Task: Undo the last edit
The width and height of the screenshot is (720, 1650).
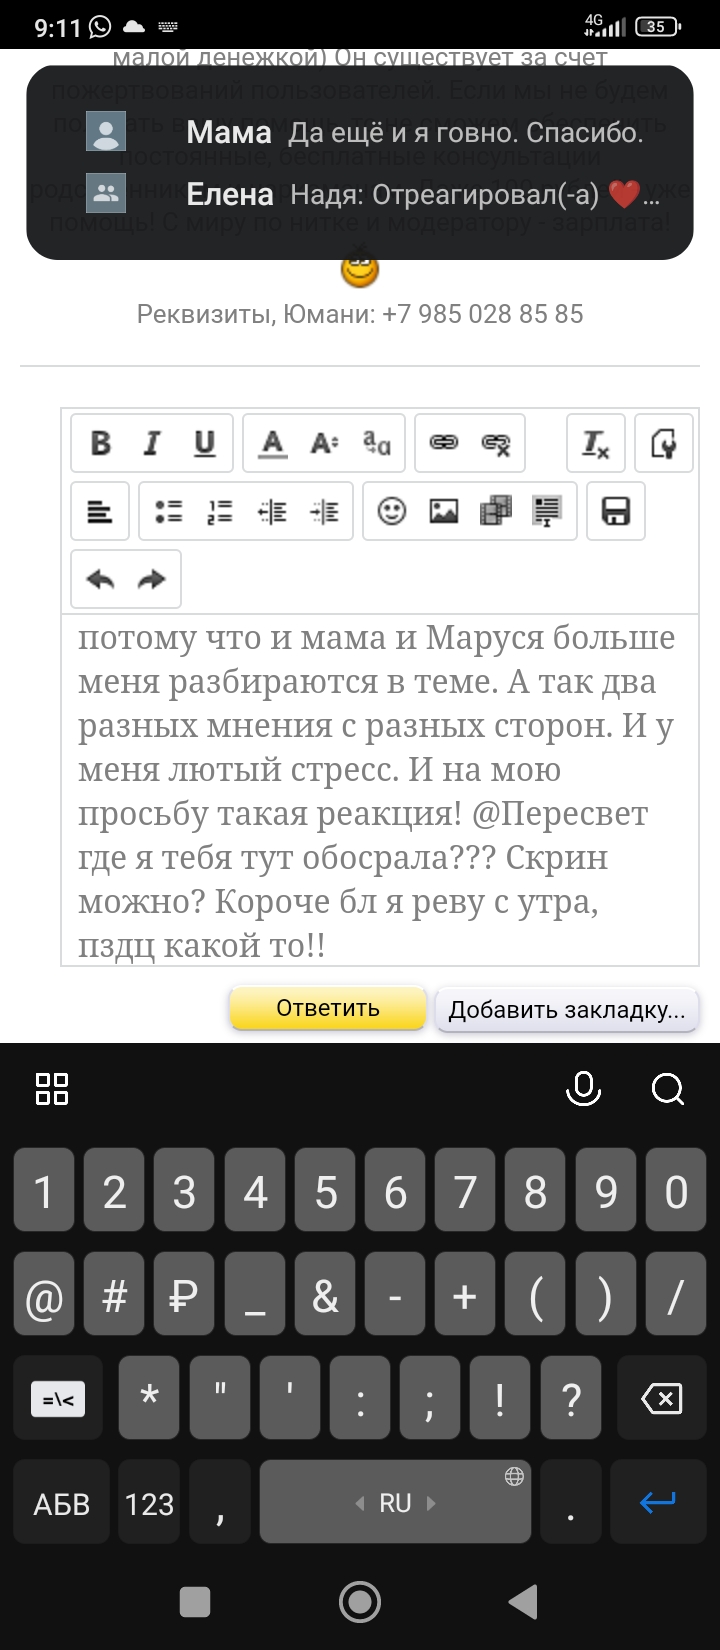Action: pos(100,580)
